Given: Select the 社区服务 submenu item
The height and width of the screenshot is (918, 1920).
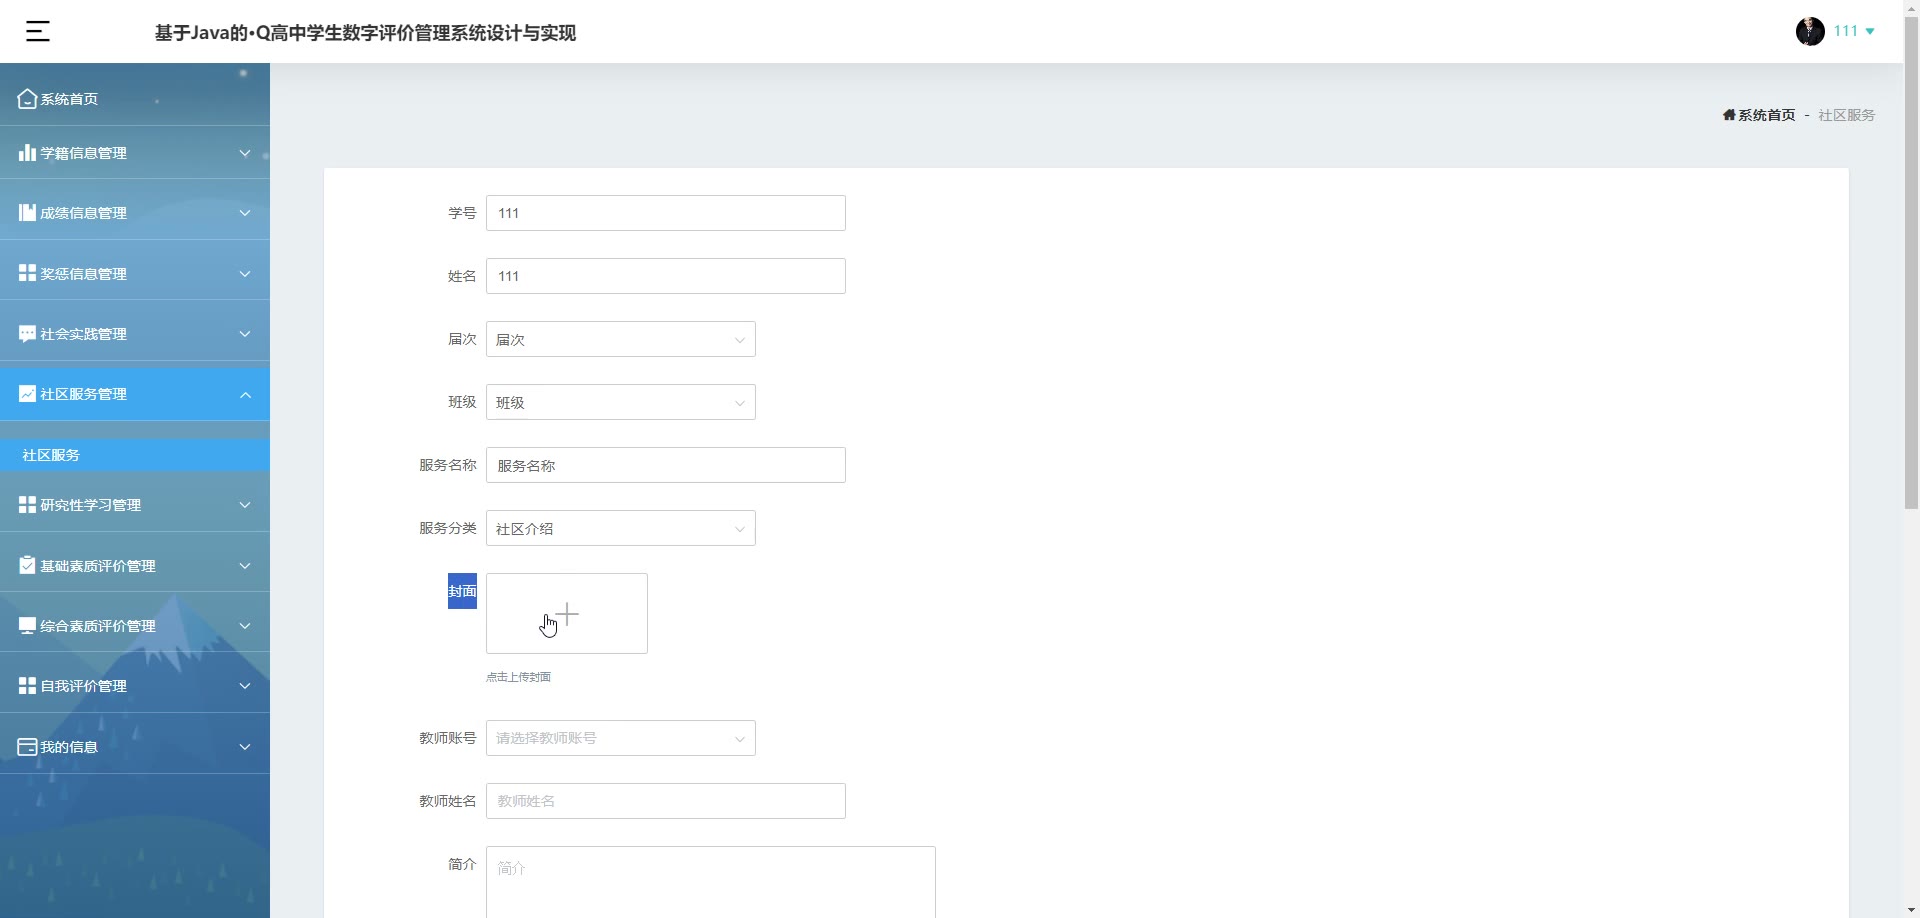Looking at the screenshot, I should pos(135,455).
